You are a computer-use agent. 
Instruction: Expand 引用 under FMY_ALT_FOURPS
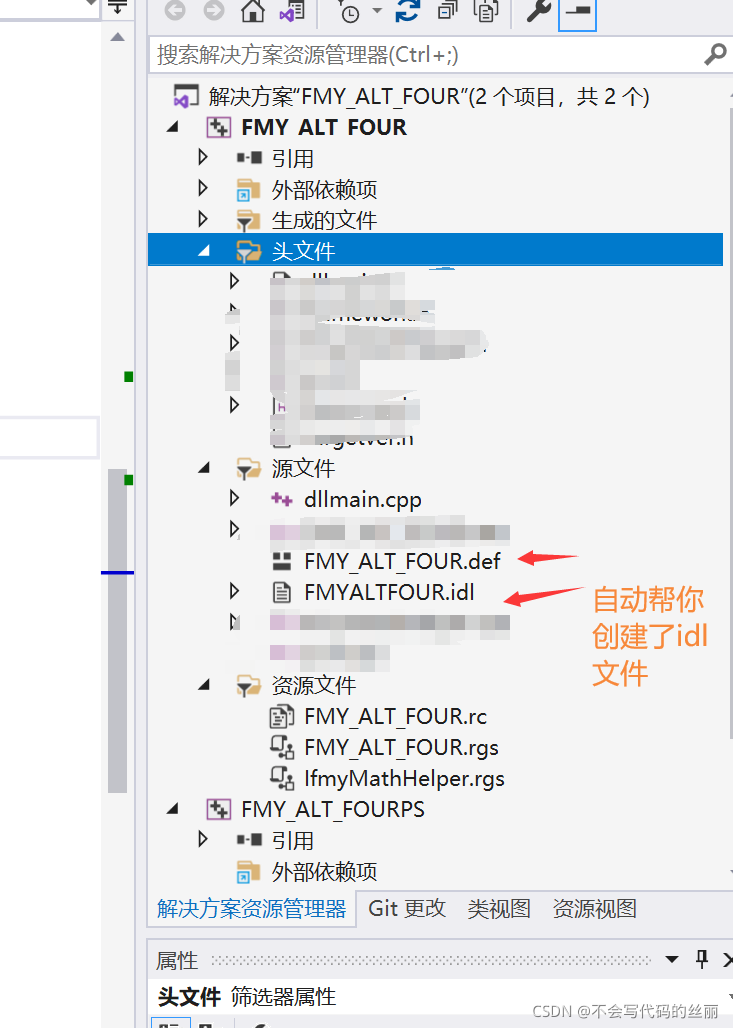pyautogui.click(x=203, y=839)
